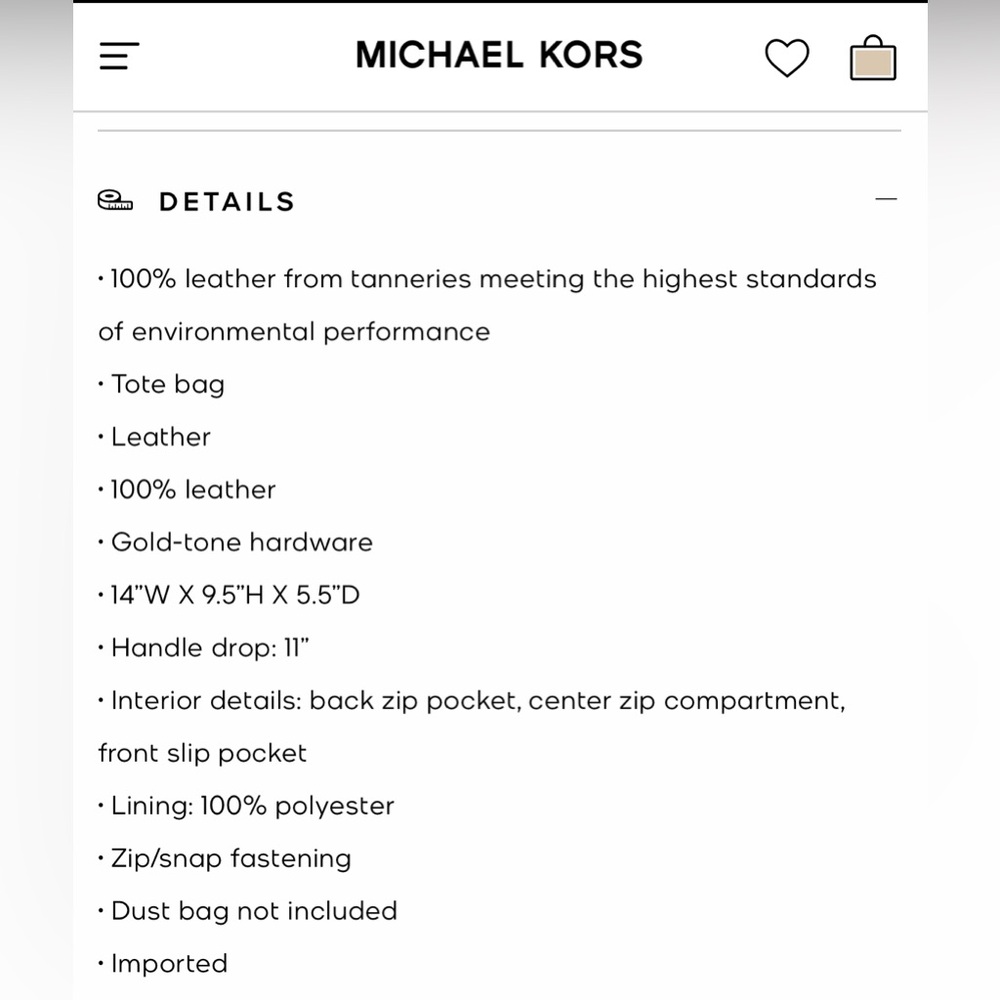Click the 'of environmental performance' text
The height and width of the screenshot is (1000, 1000).
[294, 332]
